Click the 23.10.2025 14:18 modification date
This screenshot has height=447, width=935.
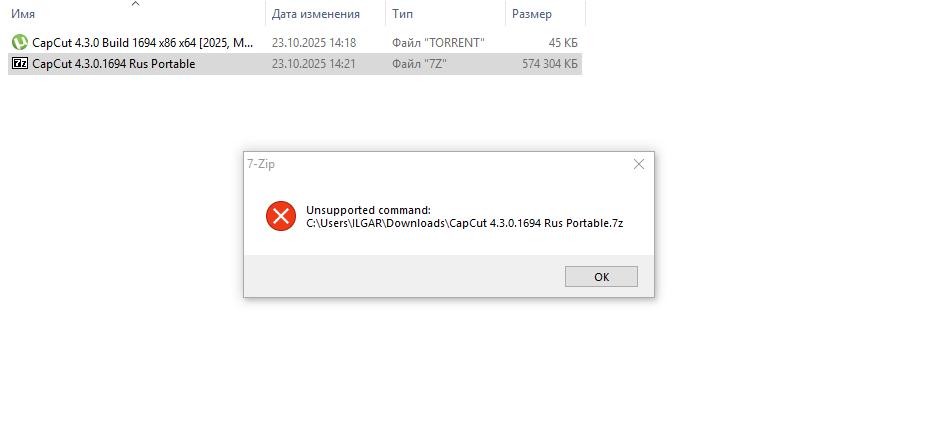pos(314,43)
